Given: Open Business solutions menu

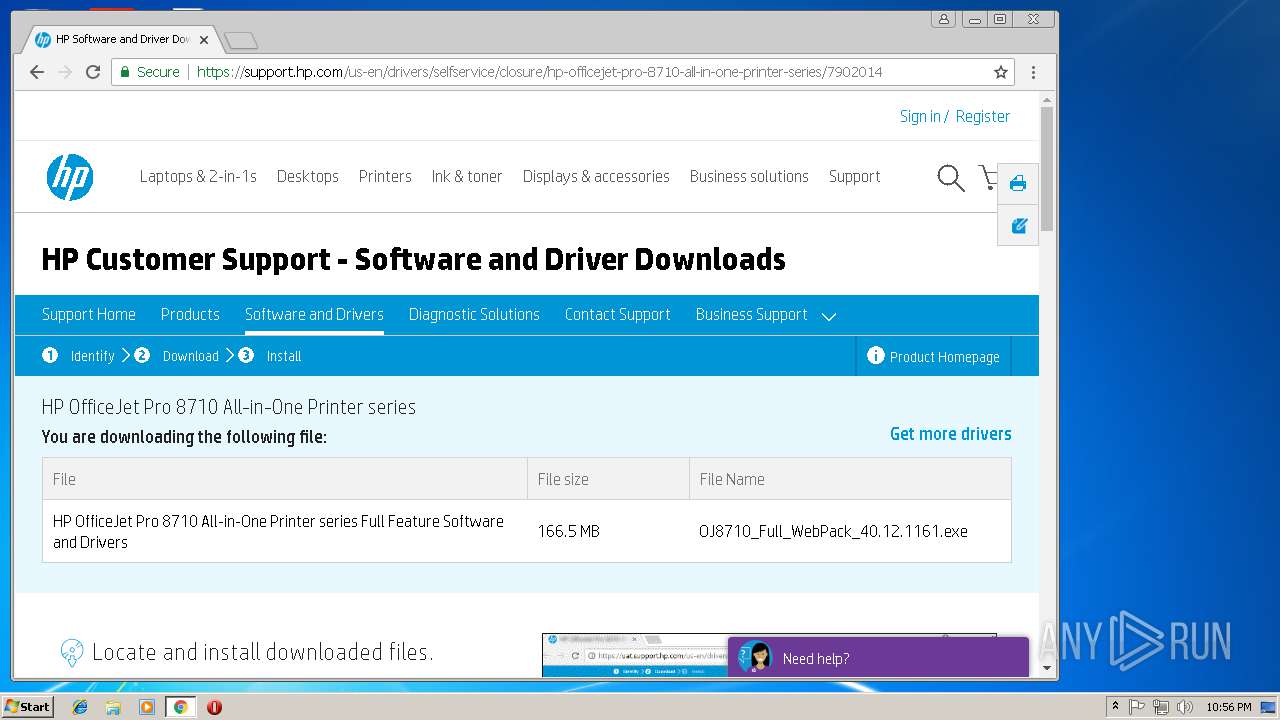Looking at the screenshot, I should [749, 177].
